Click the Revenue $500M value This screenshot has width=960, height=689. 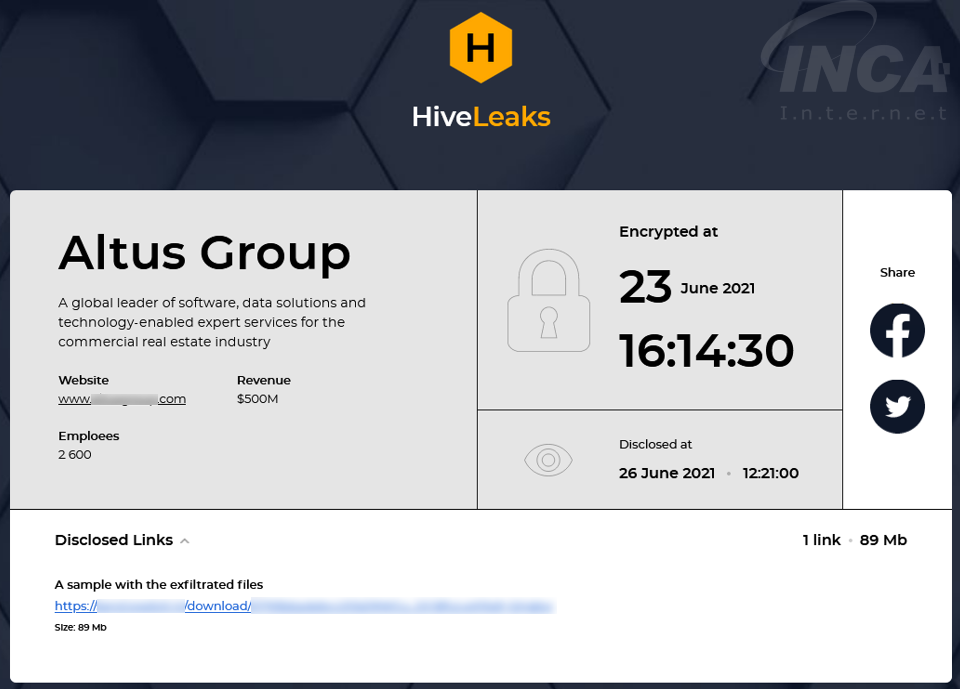(257, 399)
